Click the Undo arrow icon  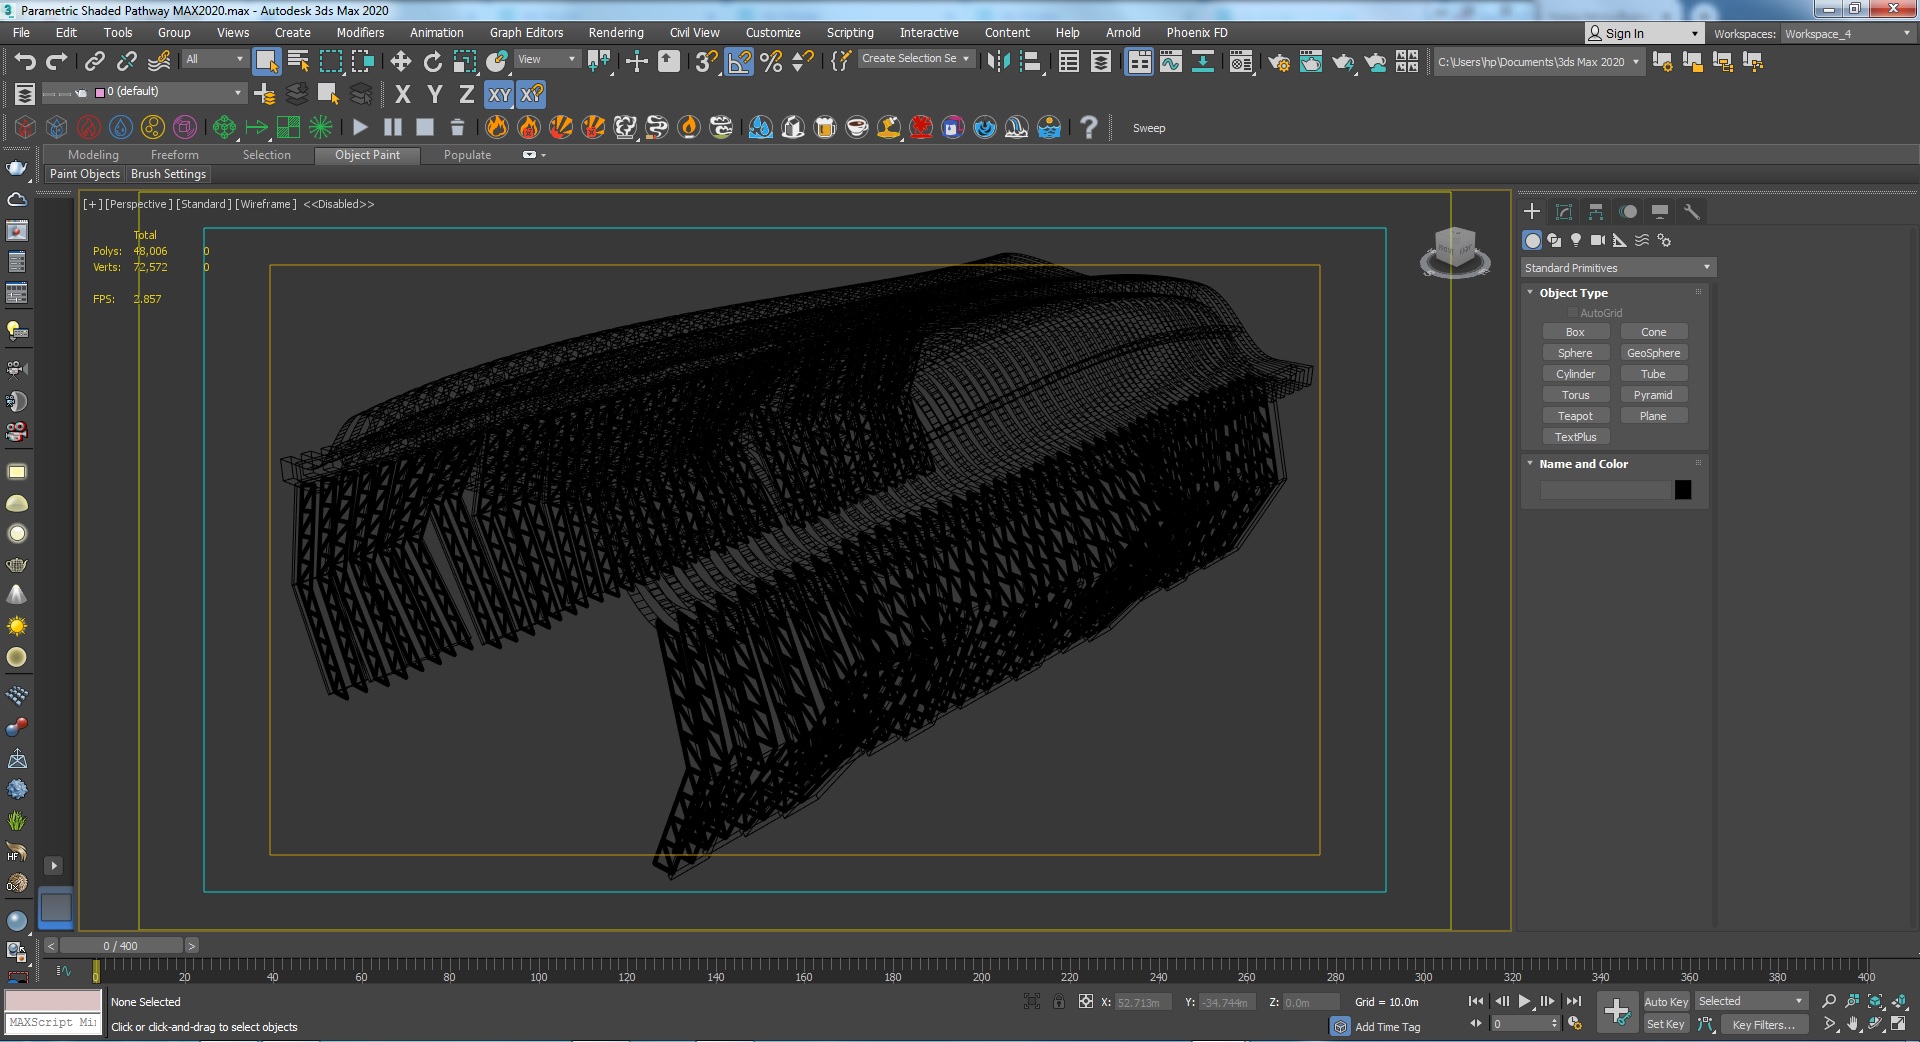click(25, 62)
